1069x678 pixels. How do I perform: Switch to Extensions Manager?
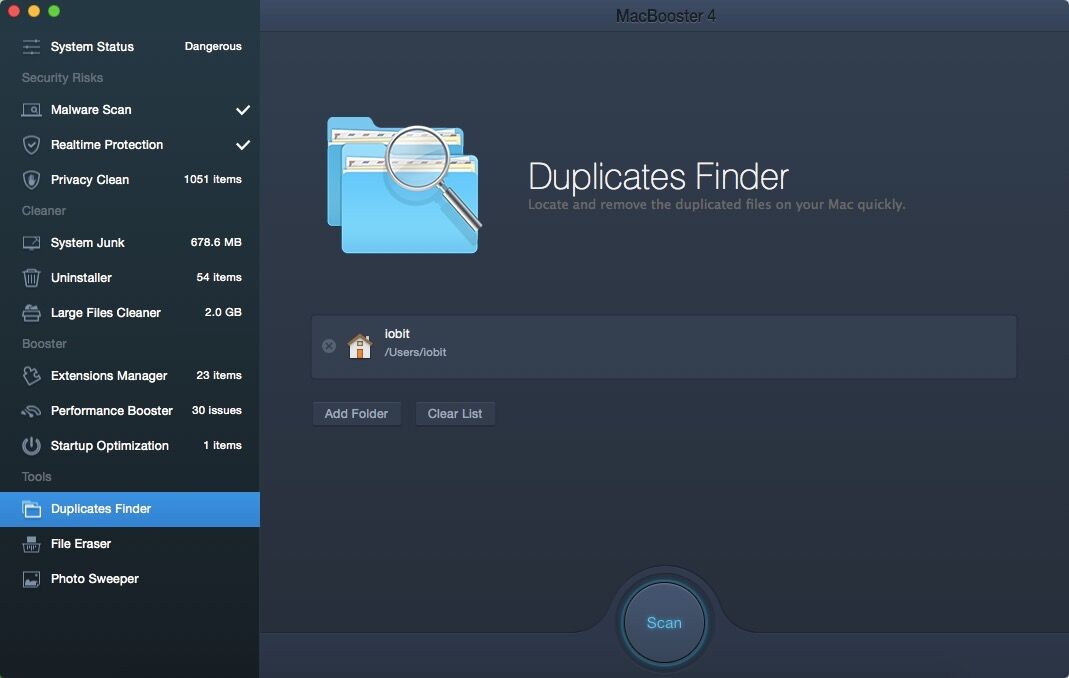130,376
